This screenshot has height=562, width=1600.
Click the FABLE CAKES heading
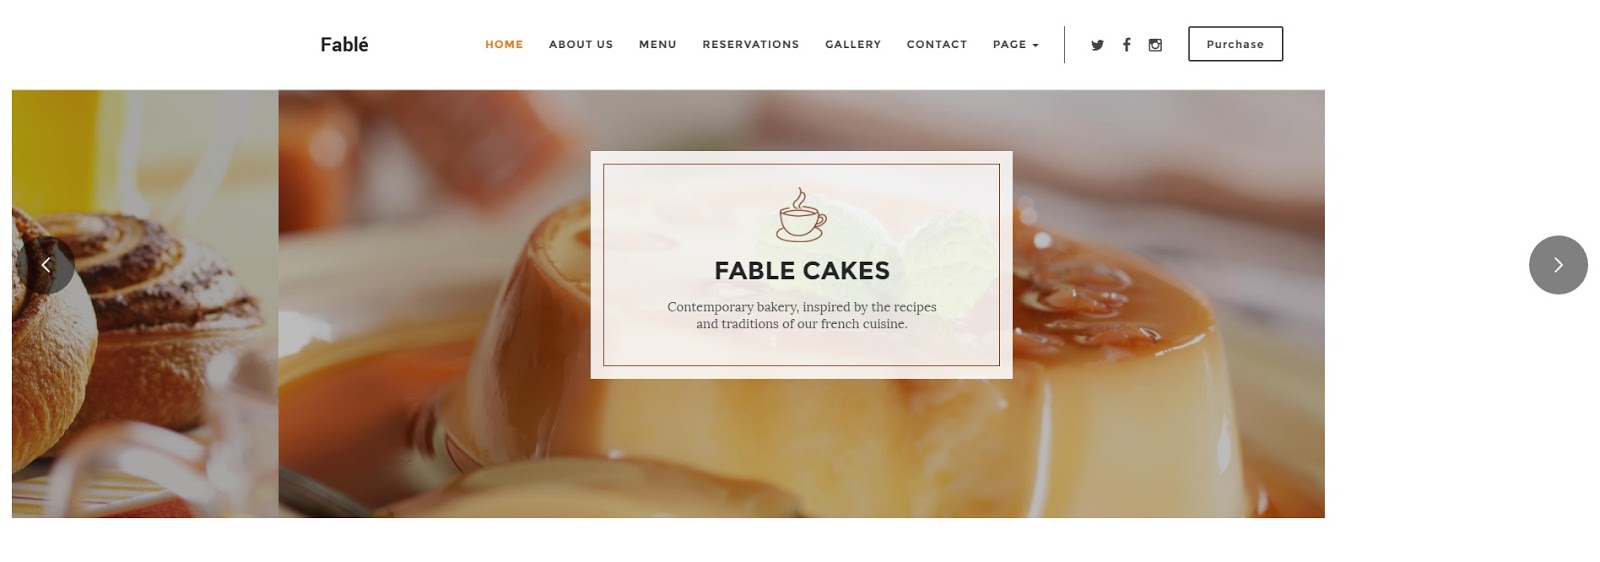[802, 271]
